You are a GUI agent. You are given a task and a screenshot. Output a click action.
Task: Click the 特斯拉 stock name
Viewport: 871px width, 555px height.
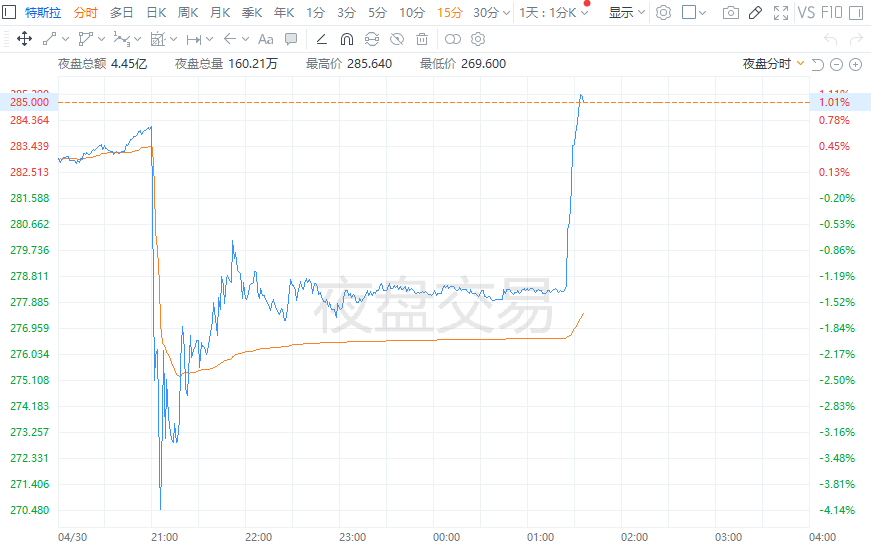(43, 12)
